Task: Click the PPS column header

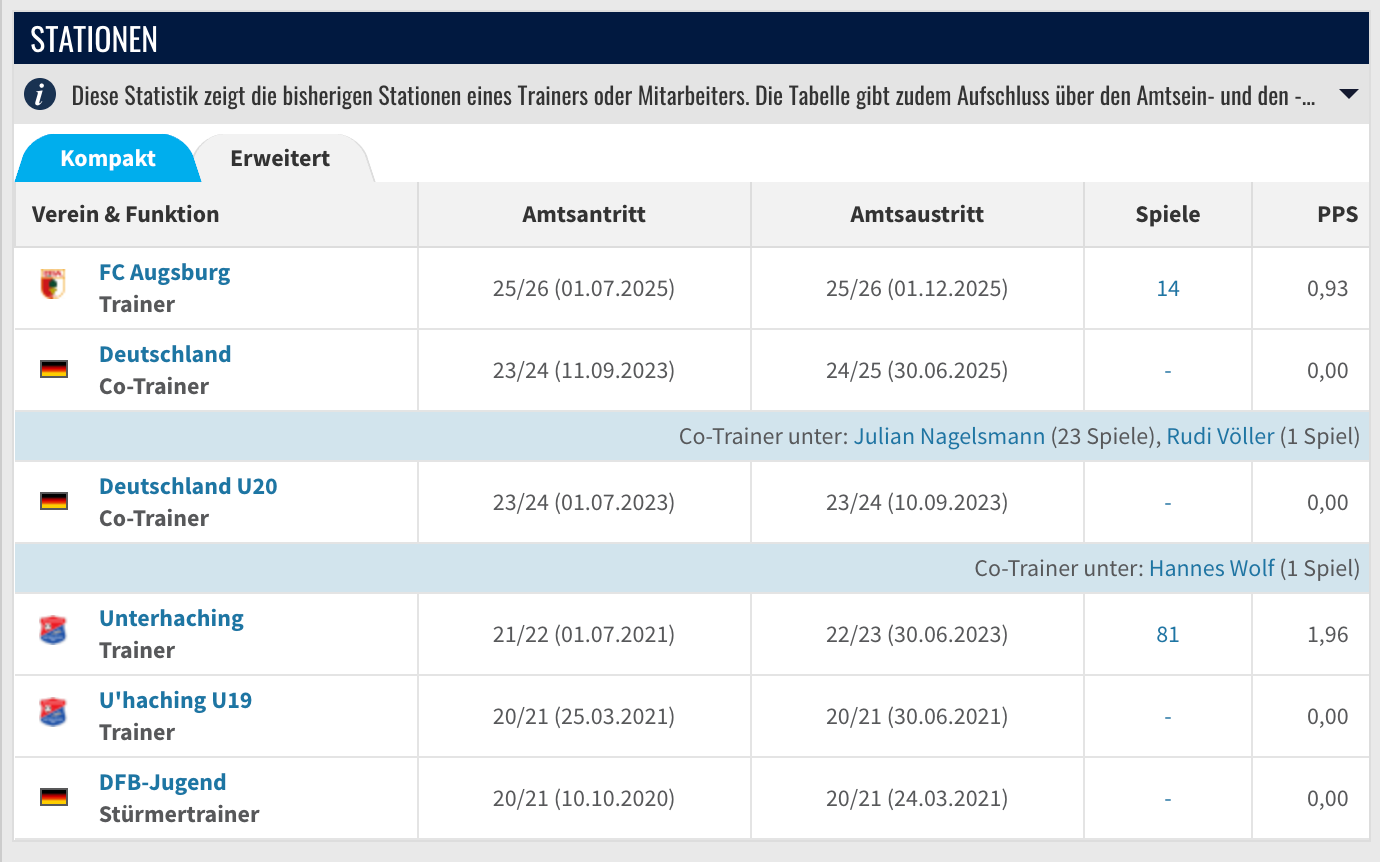Action: (x=1338, y=214)
